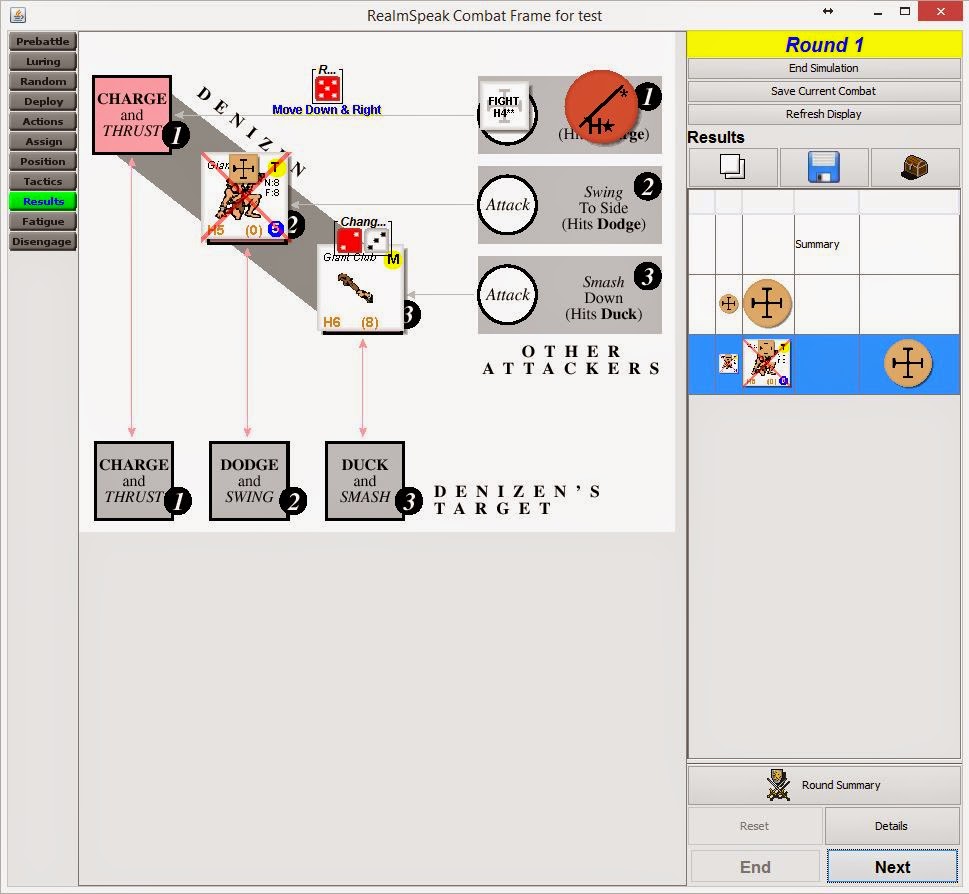The width and height of the screenshot is (969, 894).
Task: Click the blue floppy disk save icon
Action: click(x=823, y=167)
